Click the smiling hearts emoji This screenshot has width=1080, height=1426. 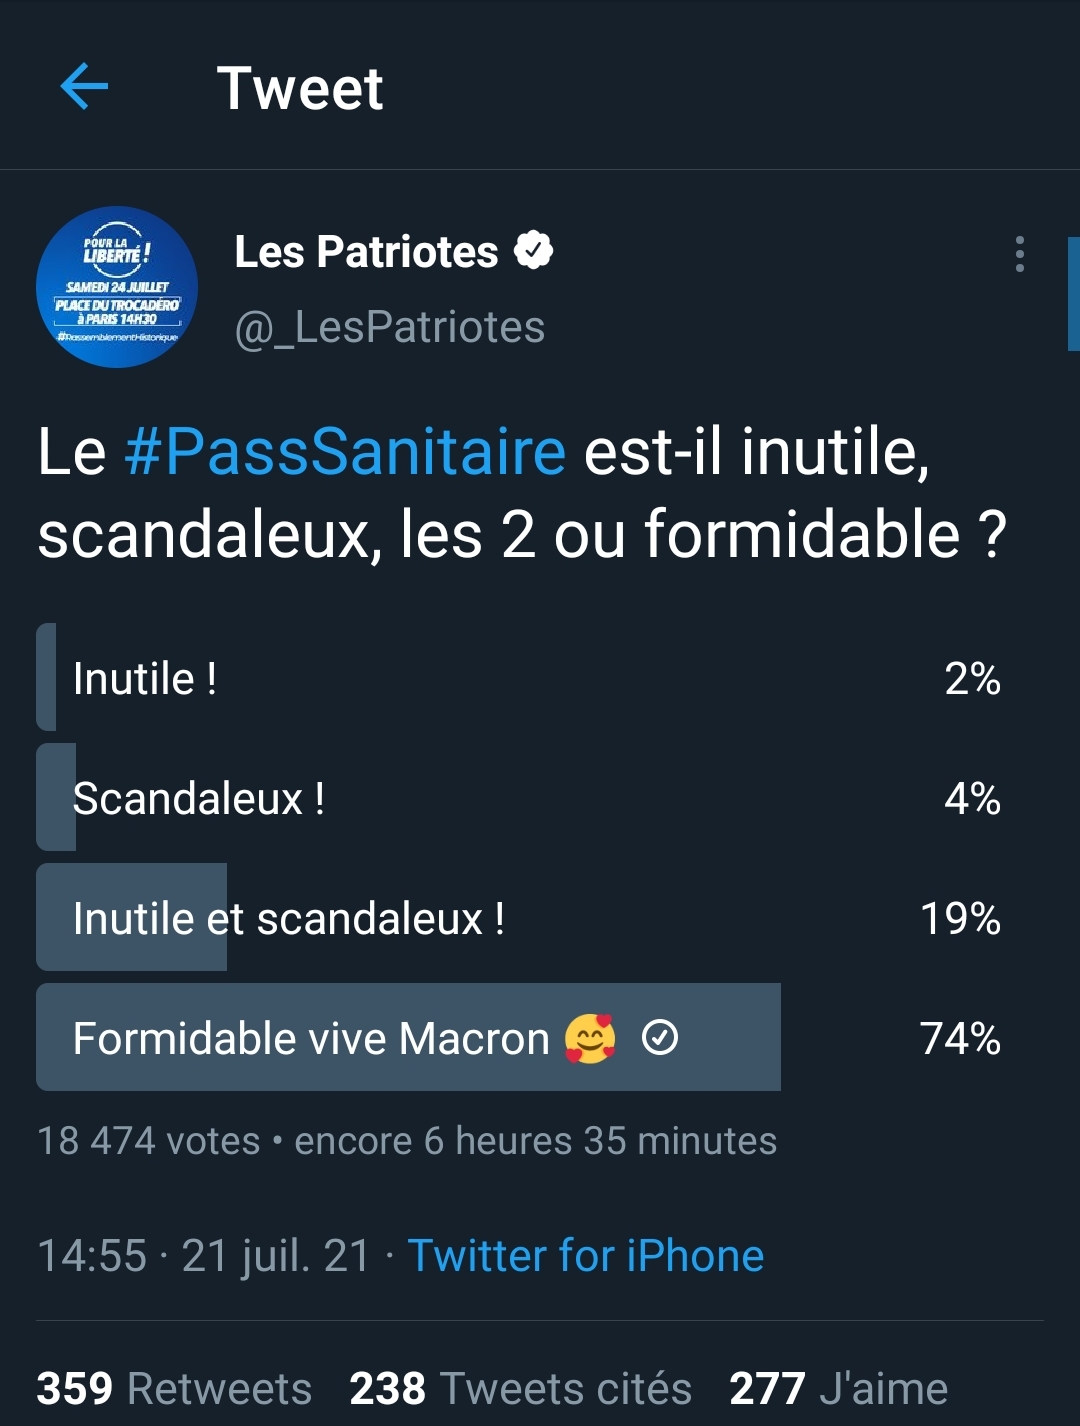pos(590,1038)
